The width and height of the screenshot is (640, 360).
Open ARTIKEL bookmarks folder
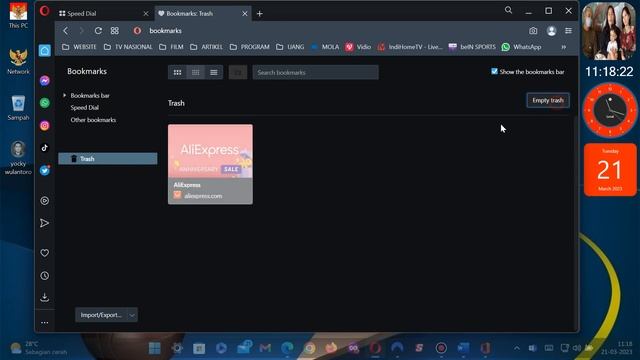coord(207,47)
